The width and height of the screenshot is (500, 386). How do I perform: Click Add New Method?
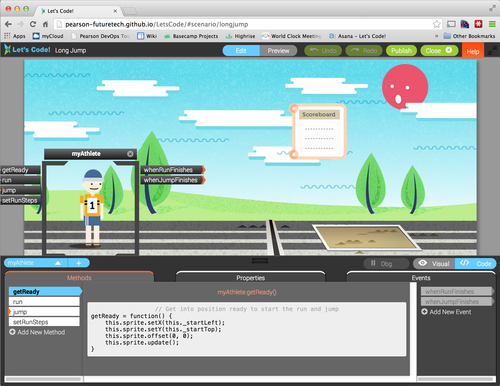(37, 332)
